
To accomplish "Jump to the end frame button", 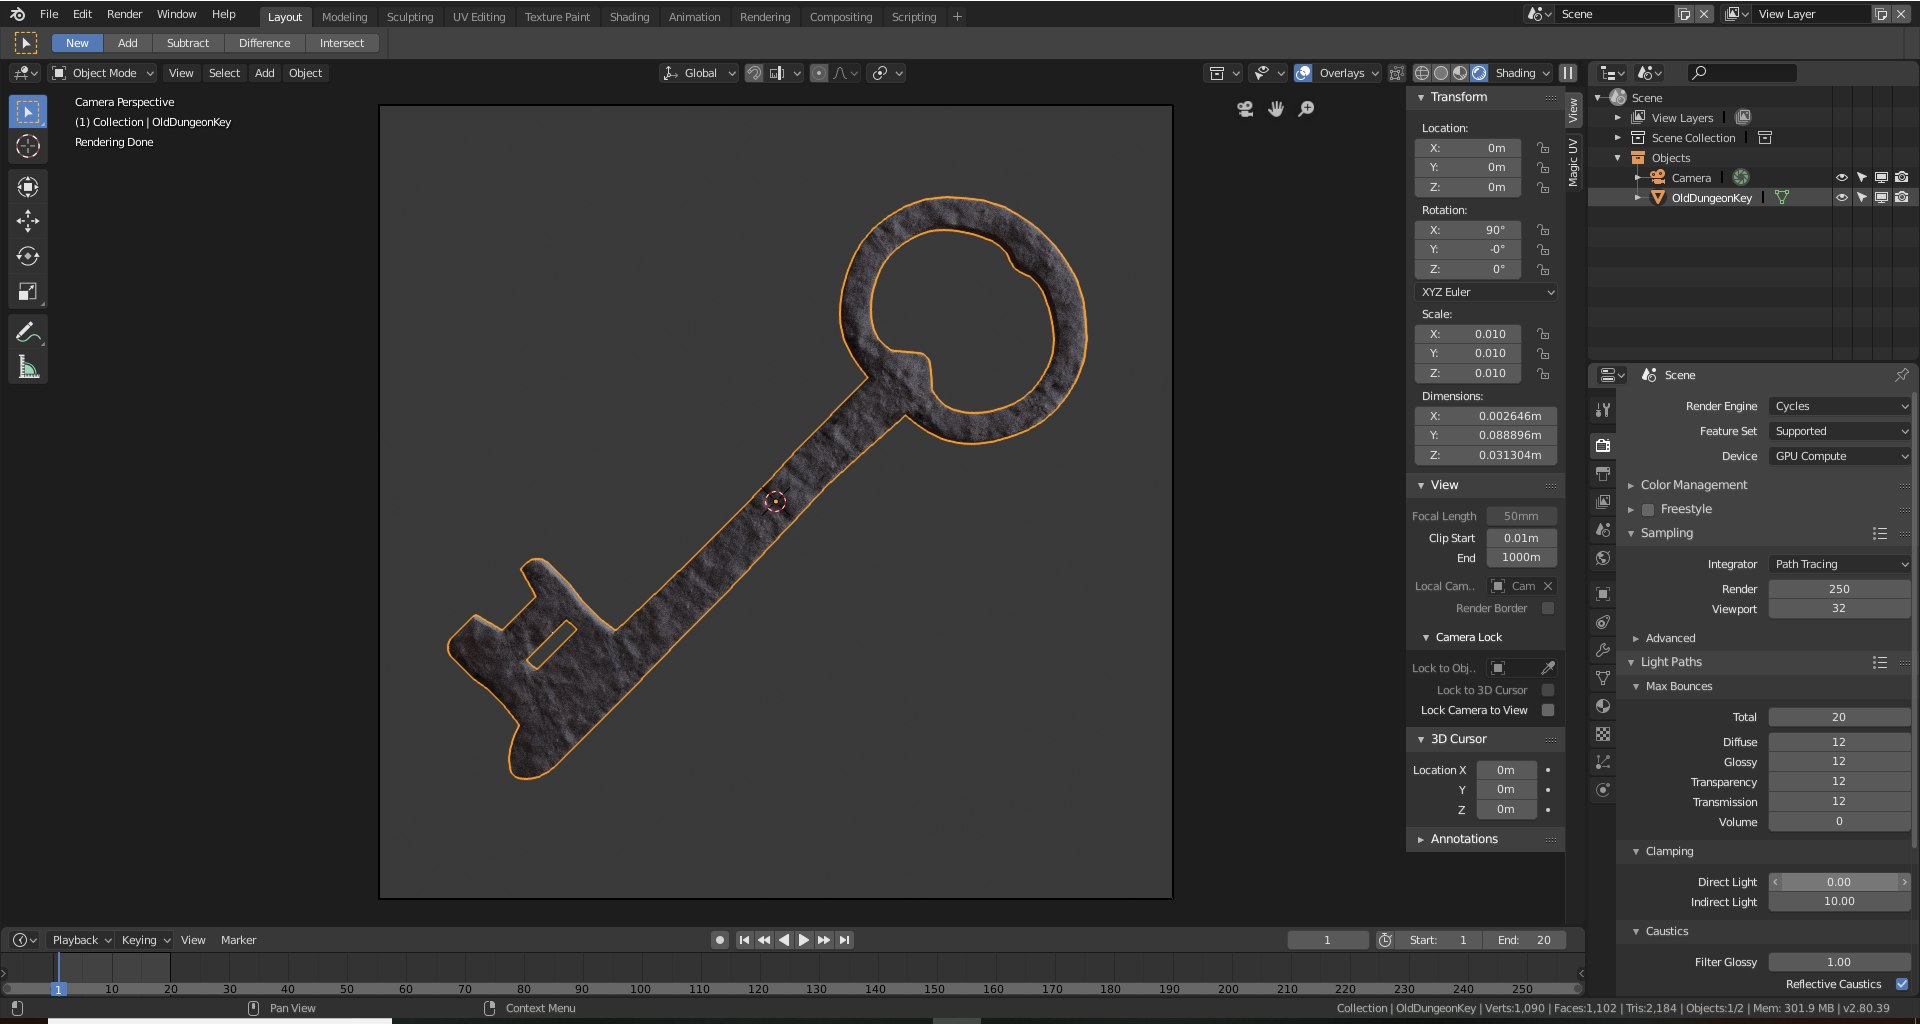I will click(x=845, y=940).
